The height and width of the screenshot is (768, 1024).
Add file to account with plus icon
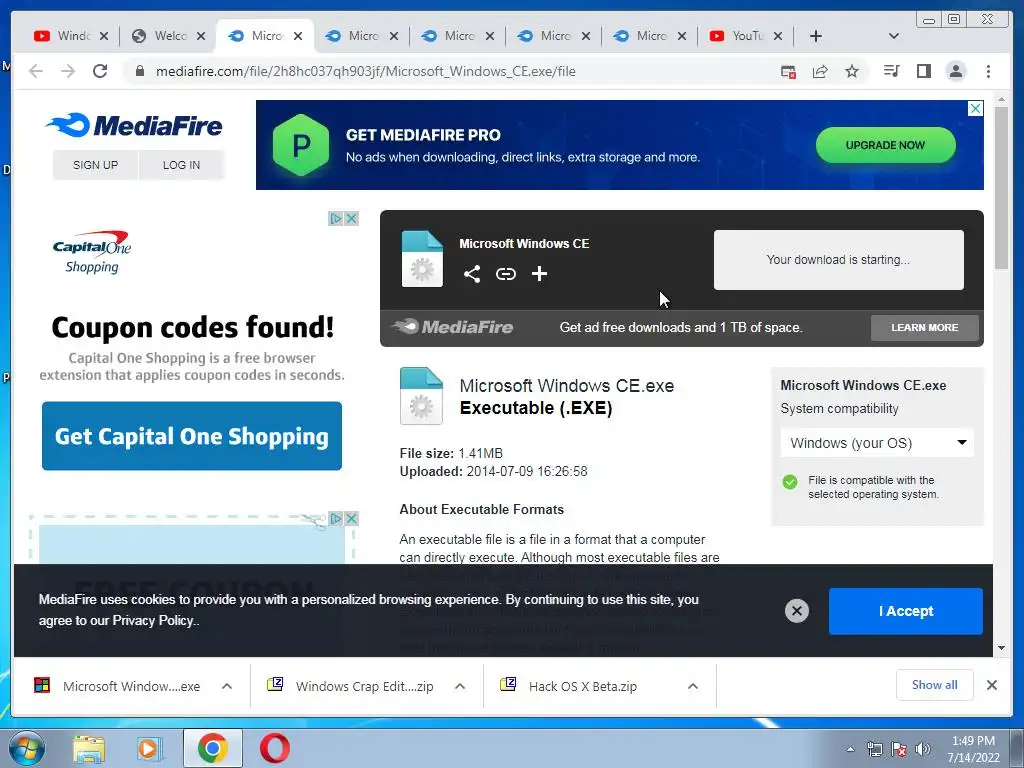pyautogui.click(x=539, y=274)
